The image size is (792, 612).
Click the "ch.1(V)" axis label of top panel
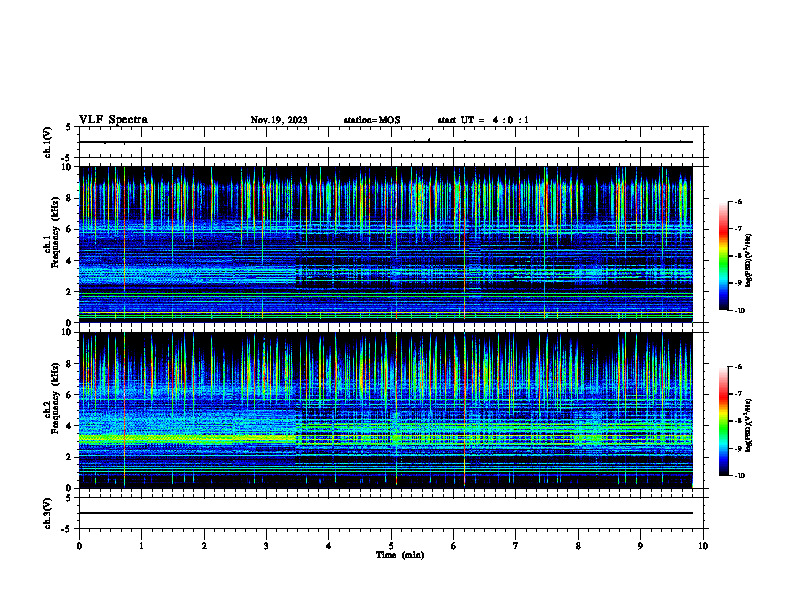(47, 142)
